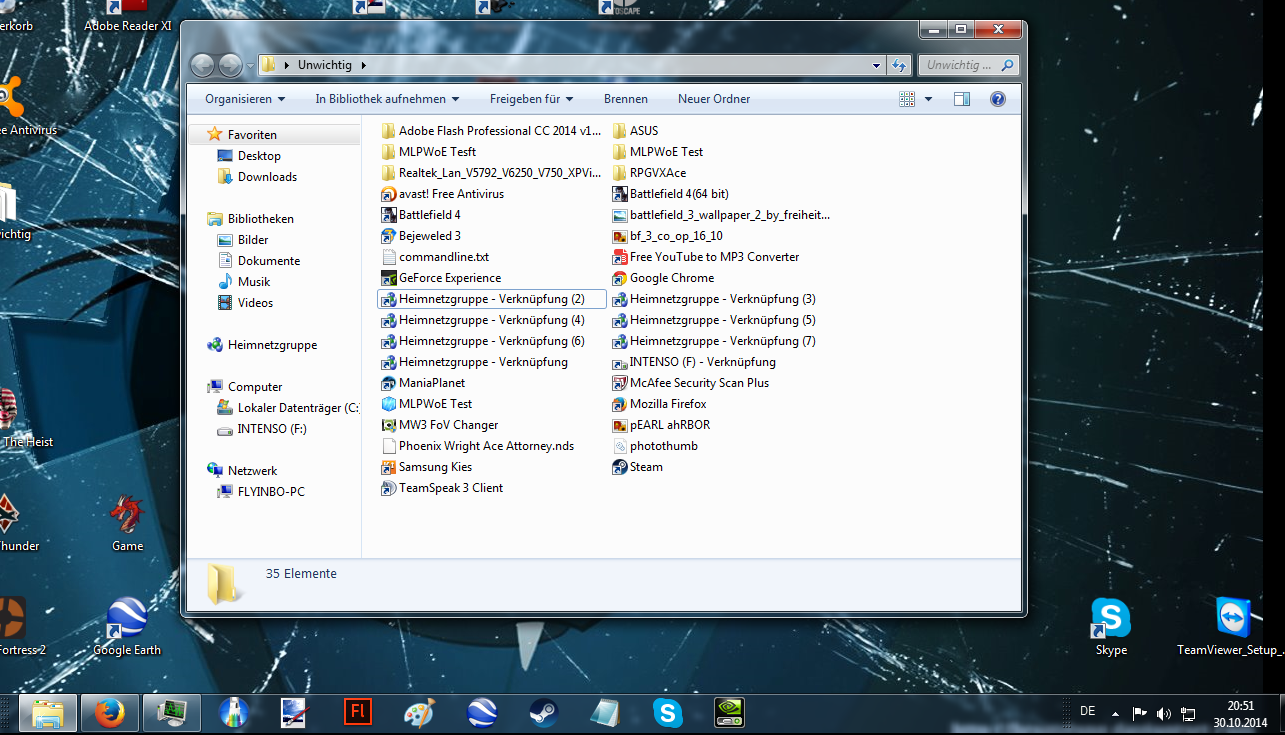Open Steam from the taskbar
The width and height of the screenshot is (1285, 735).
[544, 713]
